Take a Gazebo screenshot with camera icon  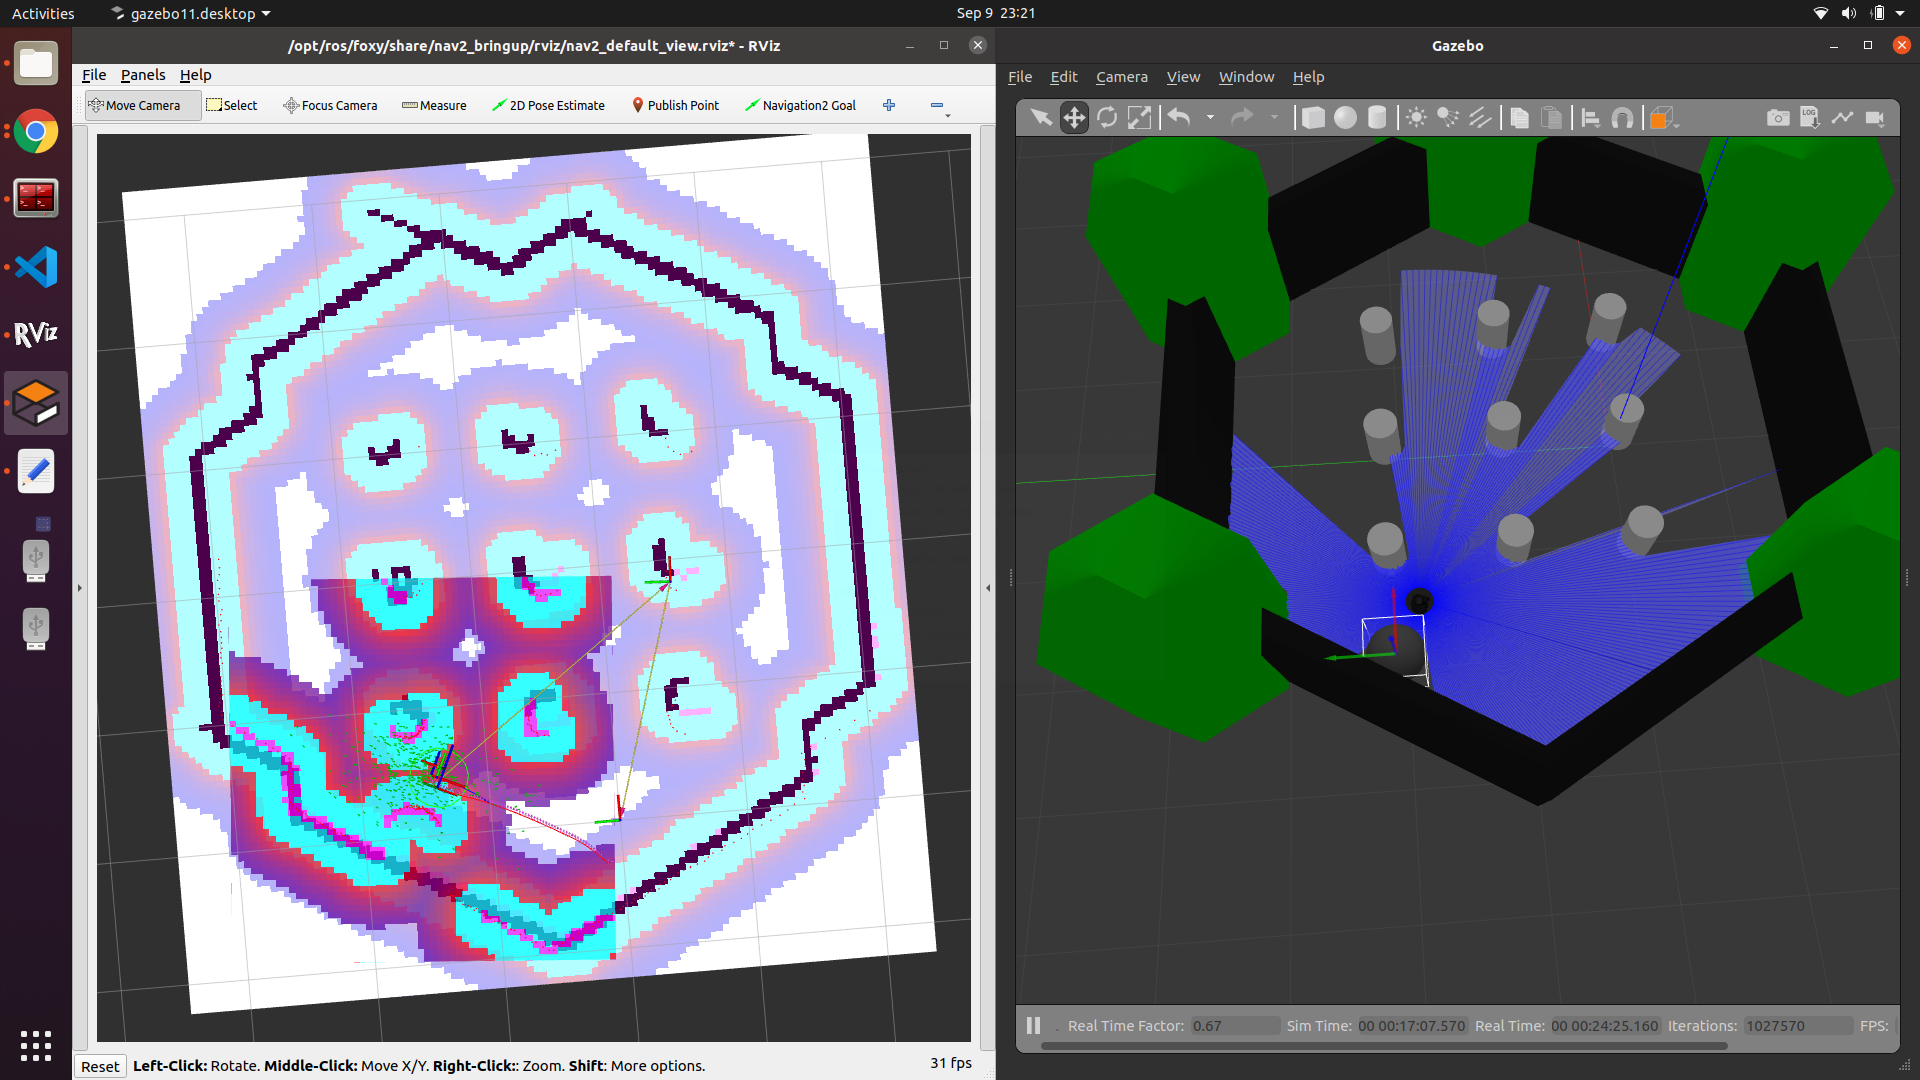[x=1777, y=118]
